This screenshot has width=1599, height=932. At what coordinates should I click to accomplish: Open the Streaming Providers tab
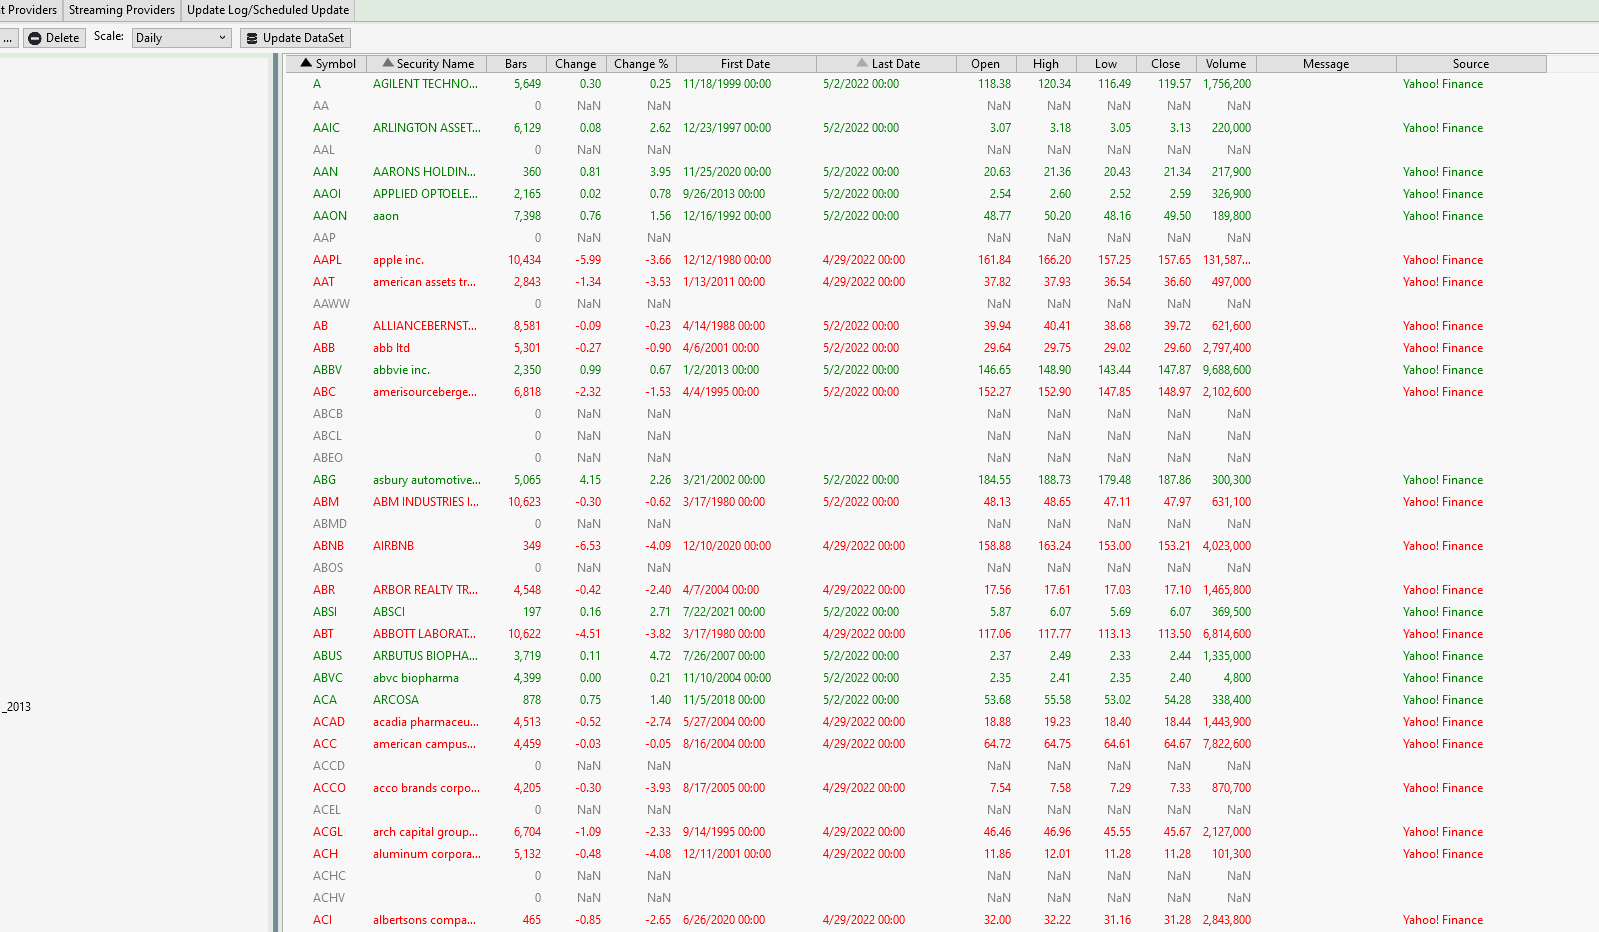(x=122, y=10)
